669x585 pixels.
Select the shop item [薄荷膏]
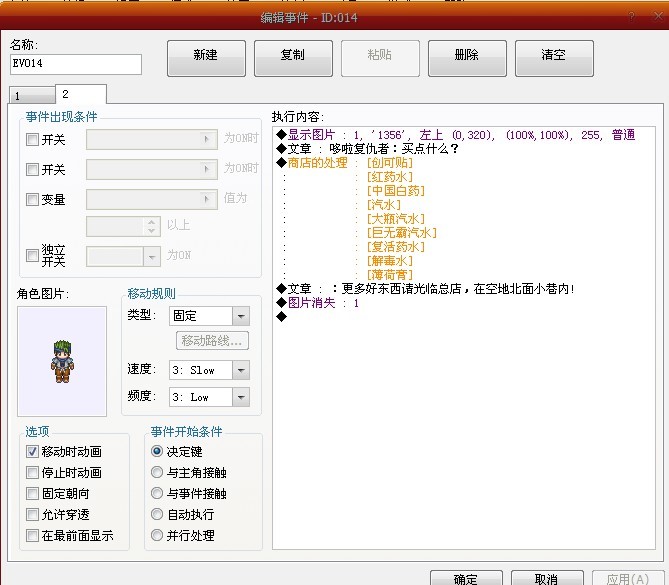tap(390, 274)
